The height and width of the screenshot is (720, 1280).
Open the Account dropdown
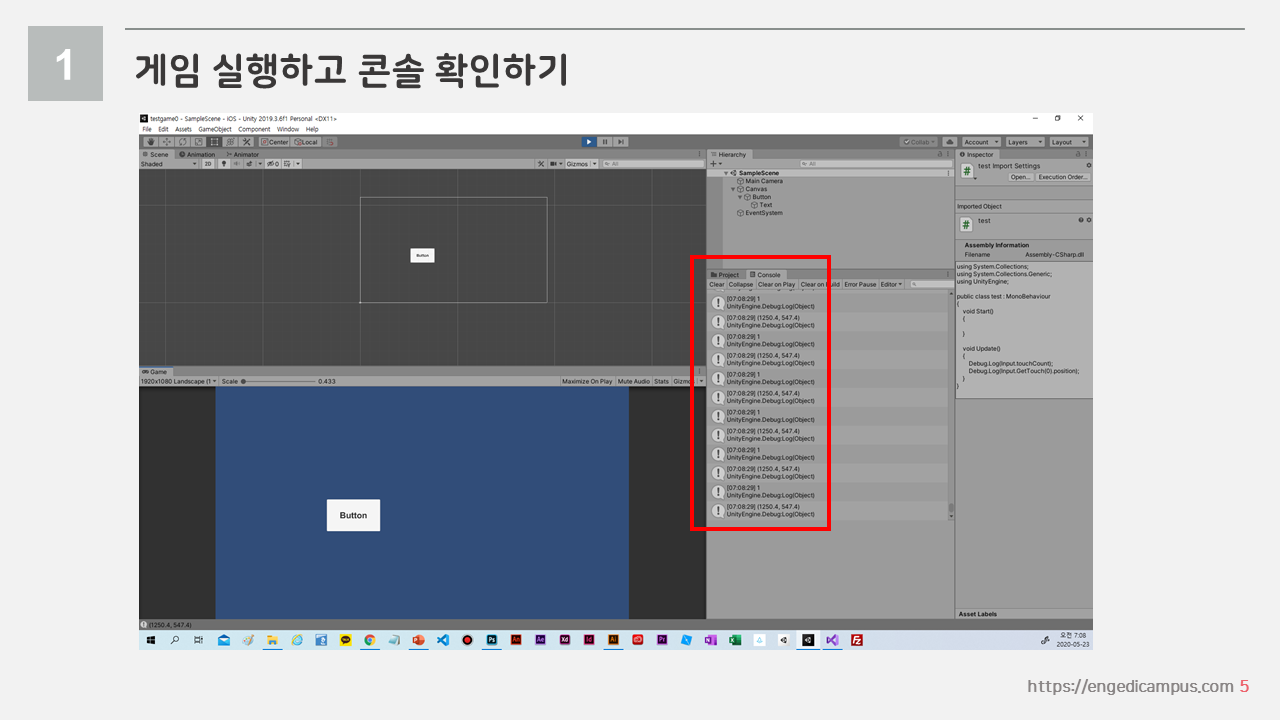(x=980, y=142)
